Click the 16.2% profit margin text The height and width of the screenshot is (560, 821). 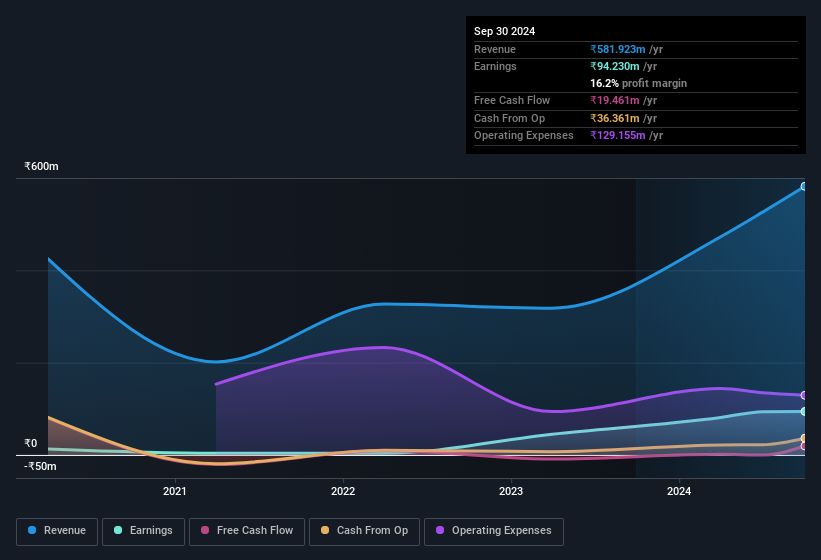click(638, 83)
